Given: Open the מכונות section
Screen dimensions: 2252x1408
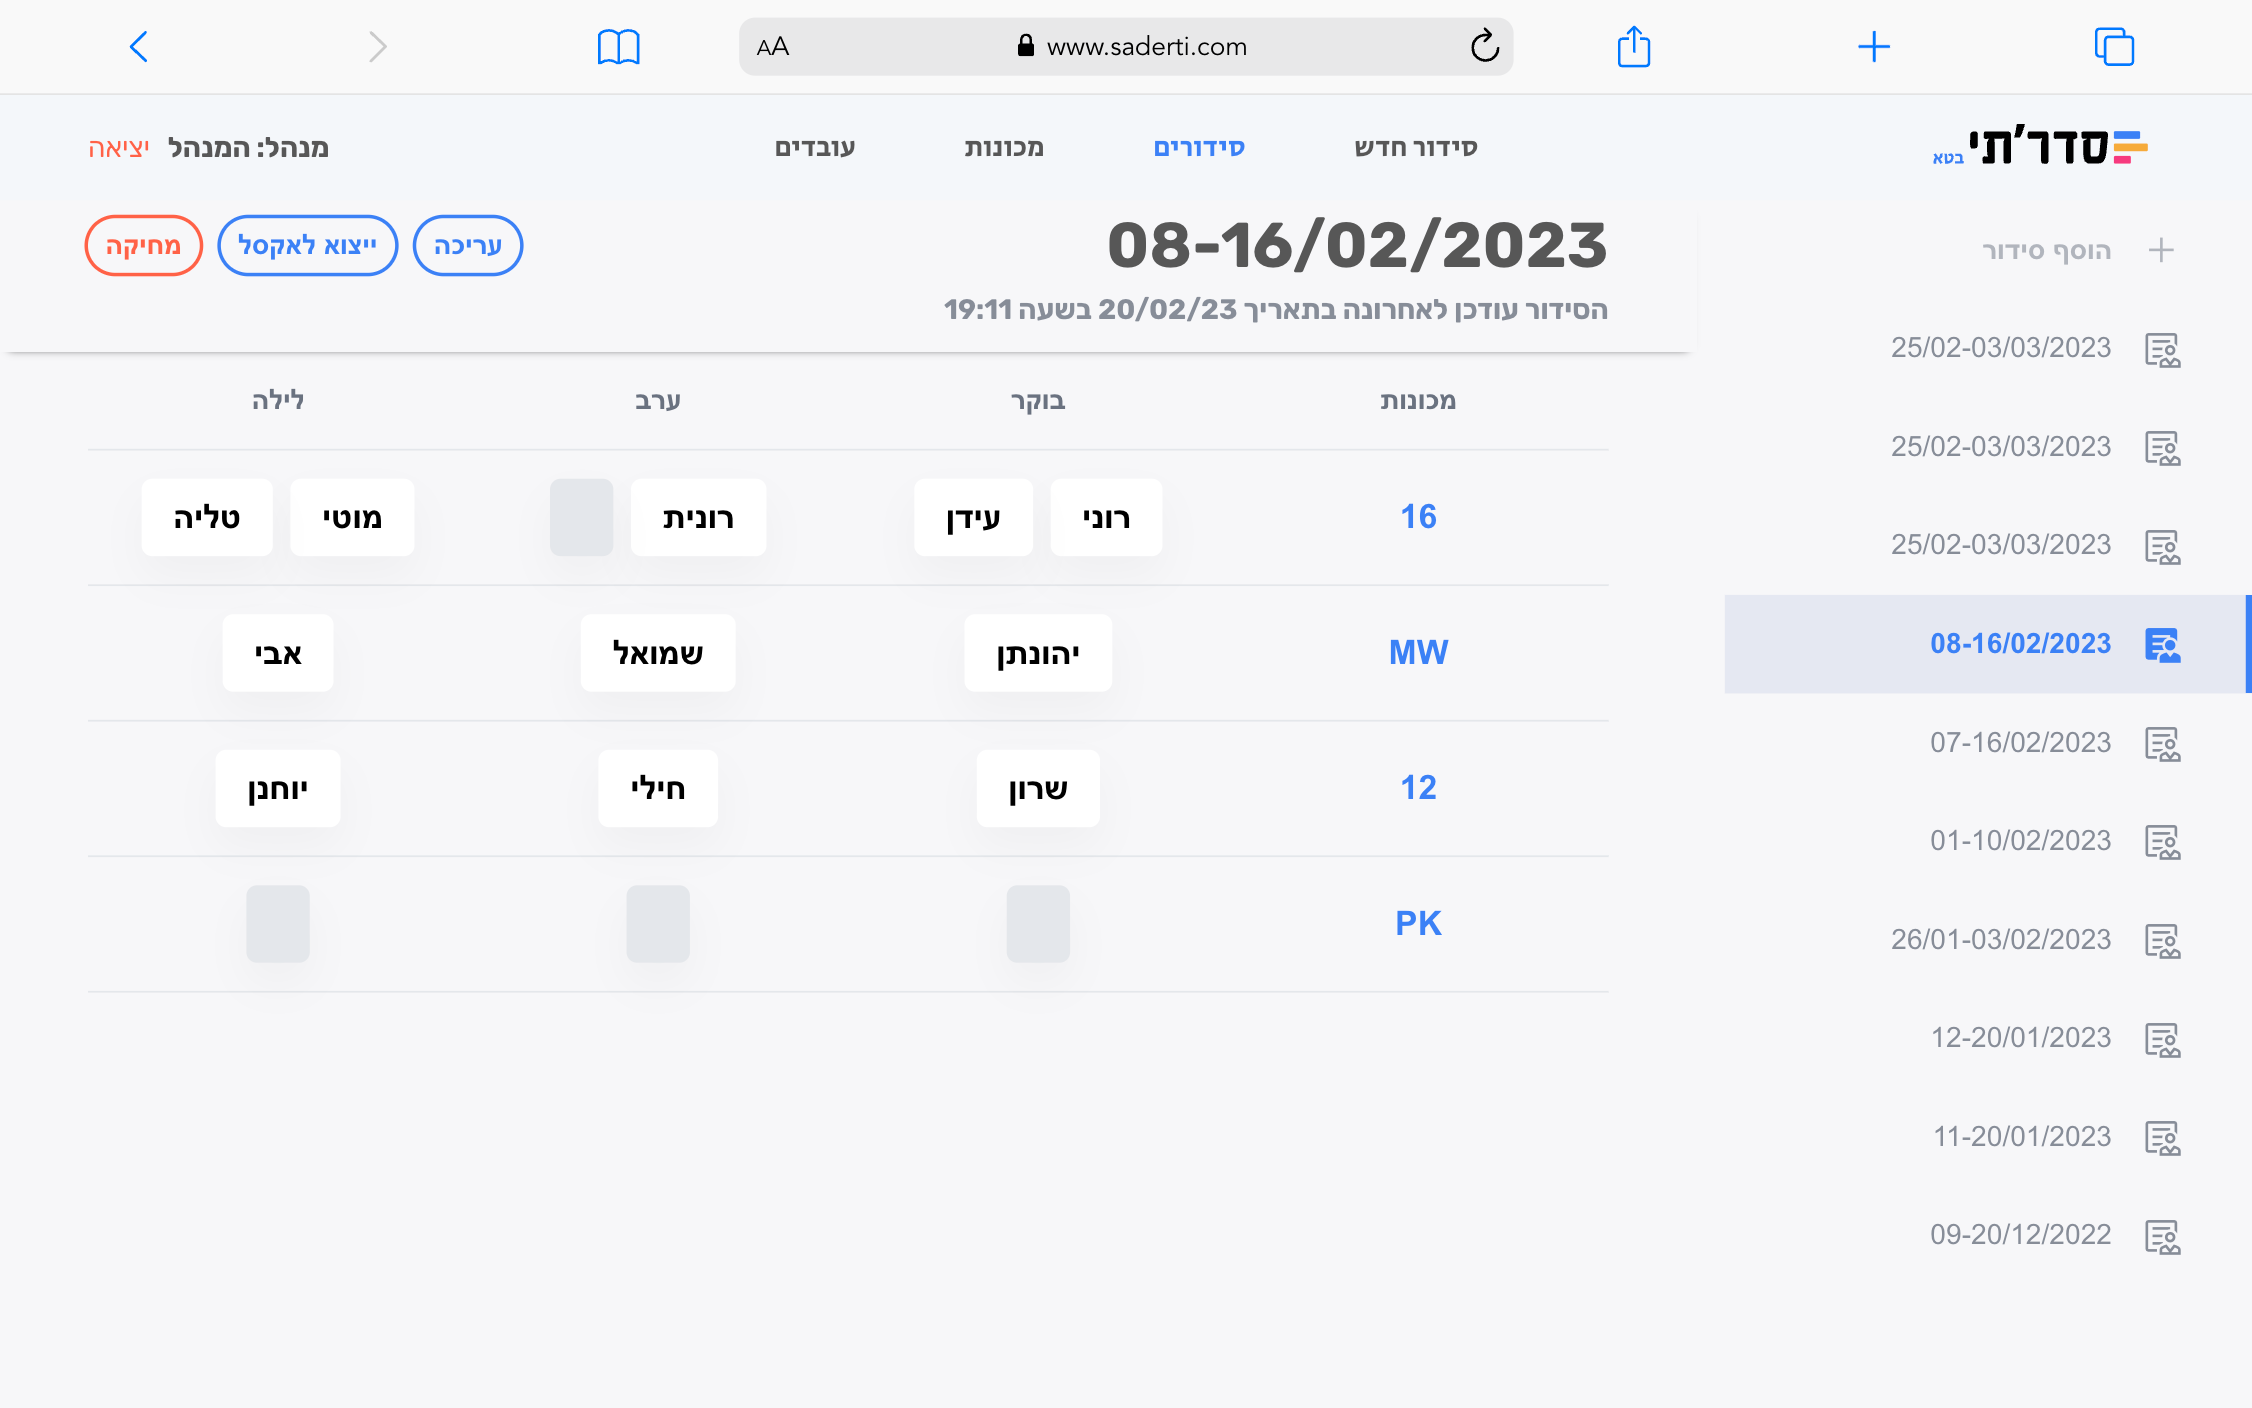Looking at the screenshot, I should pyautogui.click(x=1005, y=146).
